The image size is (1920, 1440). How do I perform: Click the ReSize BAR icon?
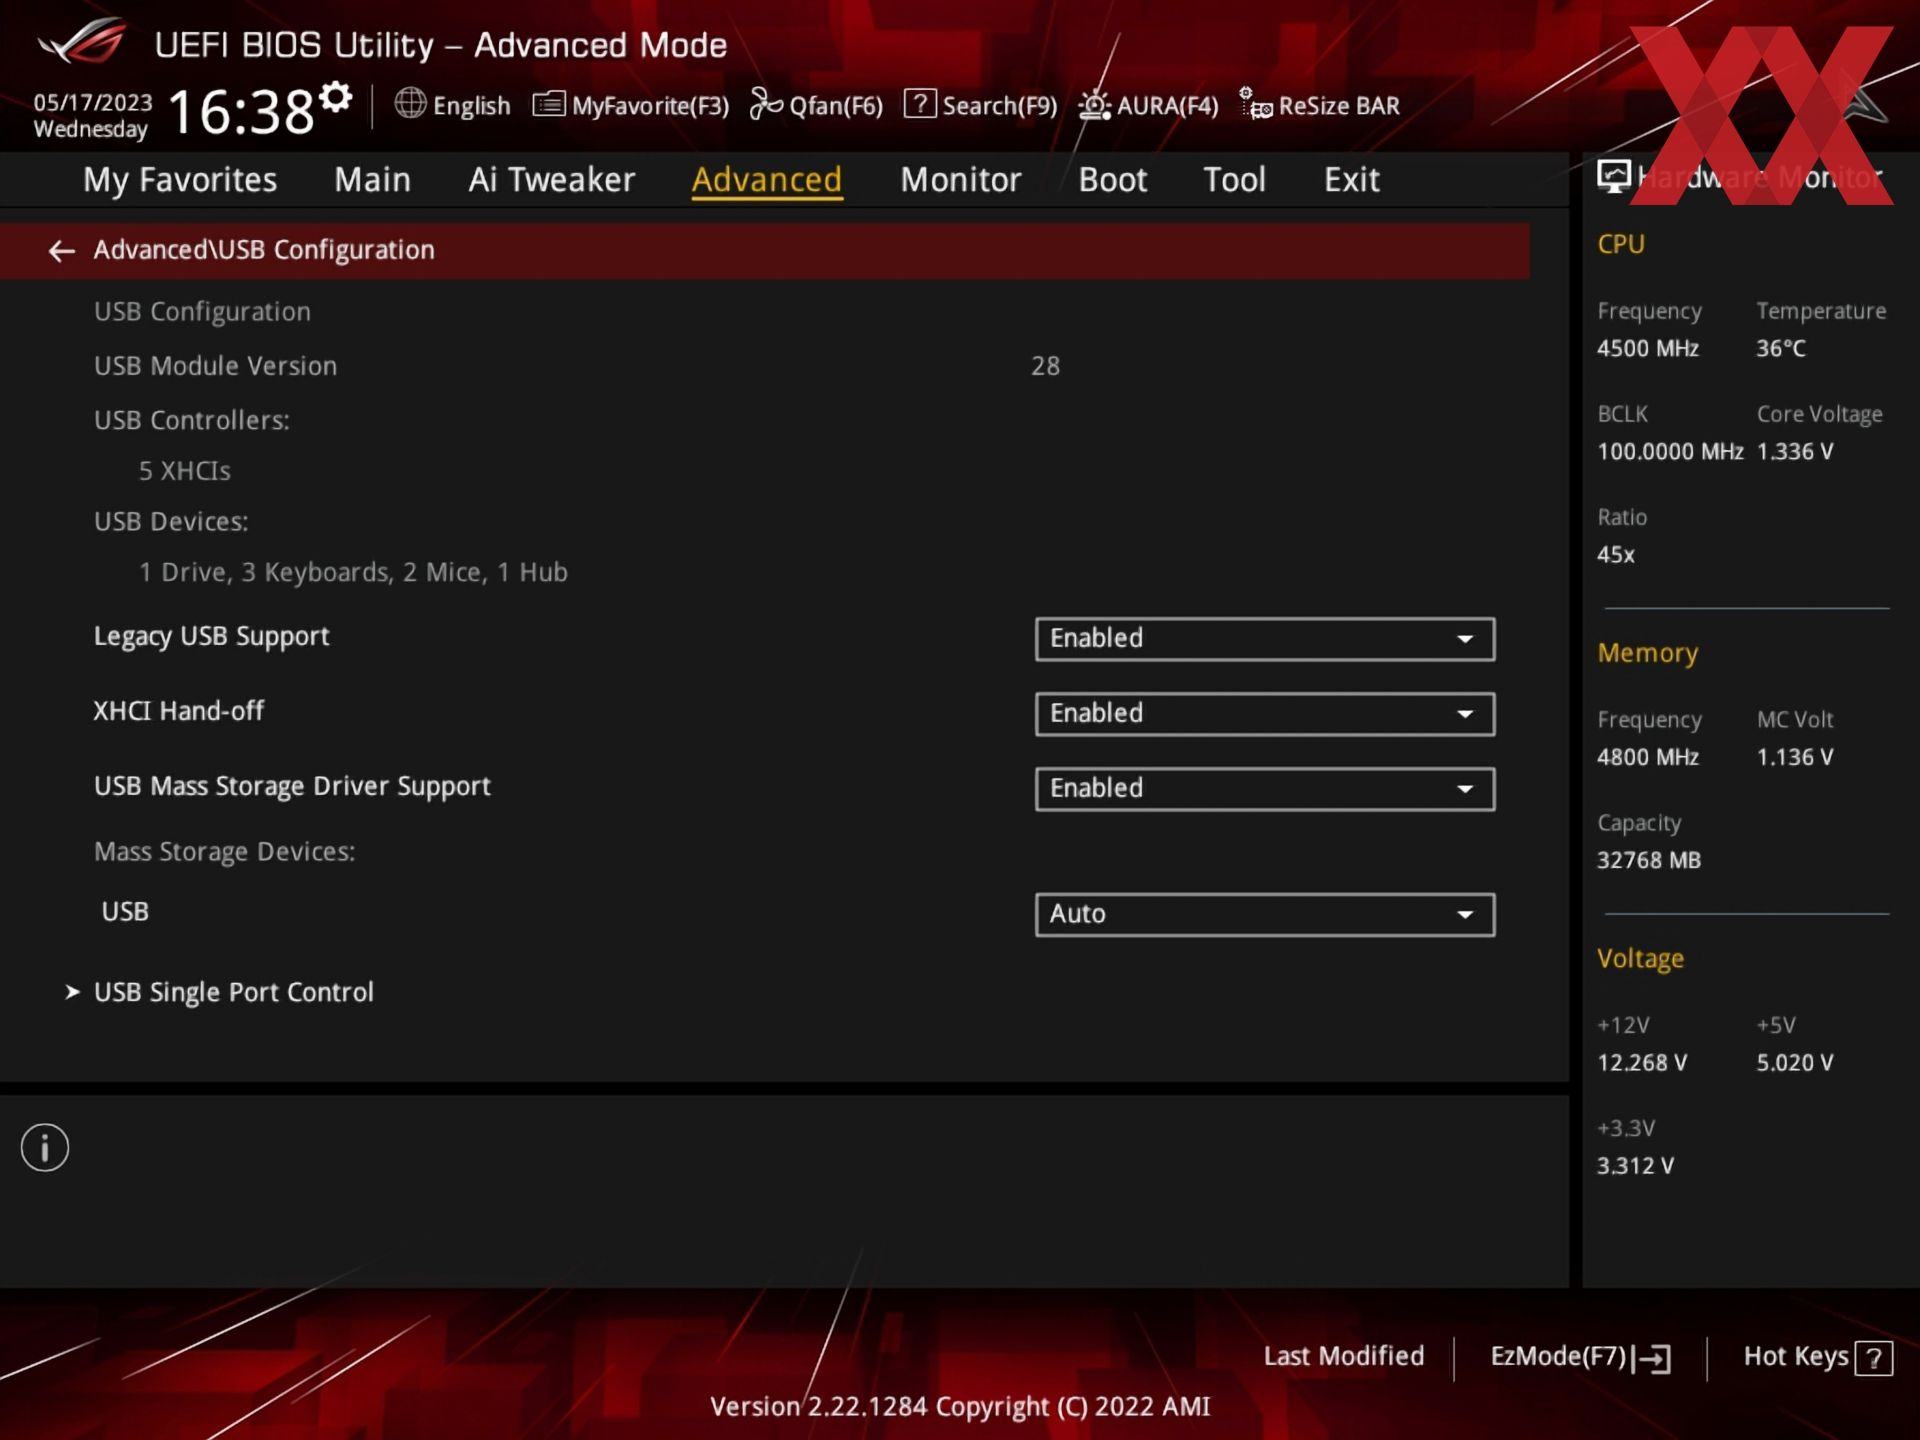click(1256, 104)
